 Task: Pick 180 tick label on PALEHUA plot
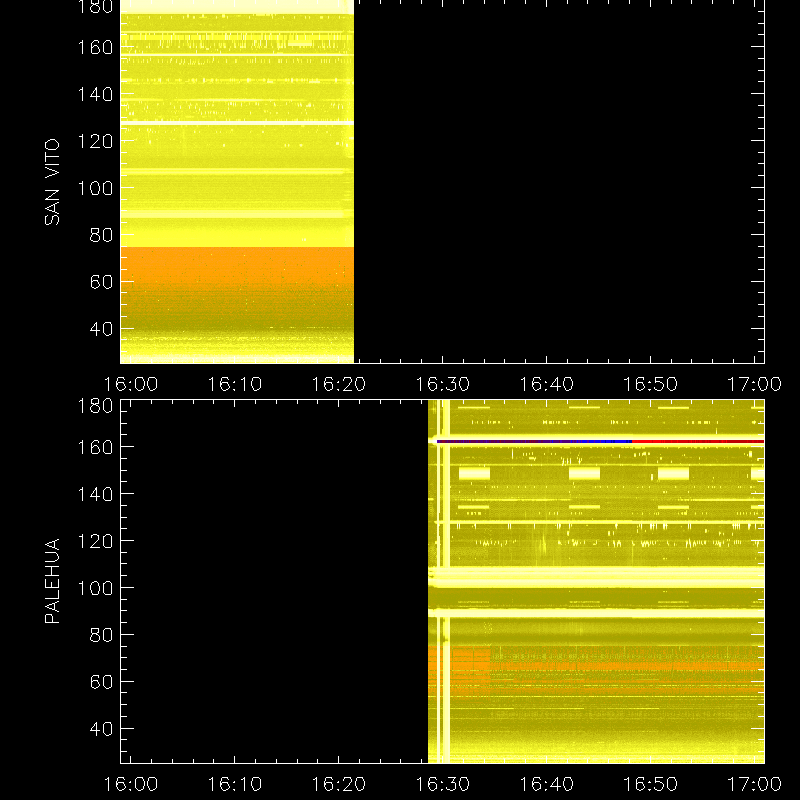coord(95,406)
